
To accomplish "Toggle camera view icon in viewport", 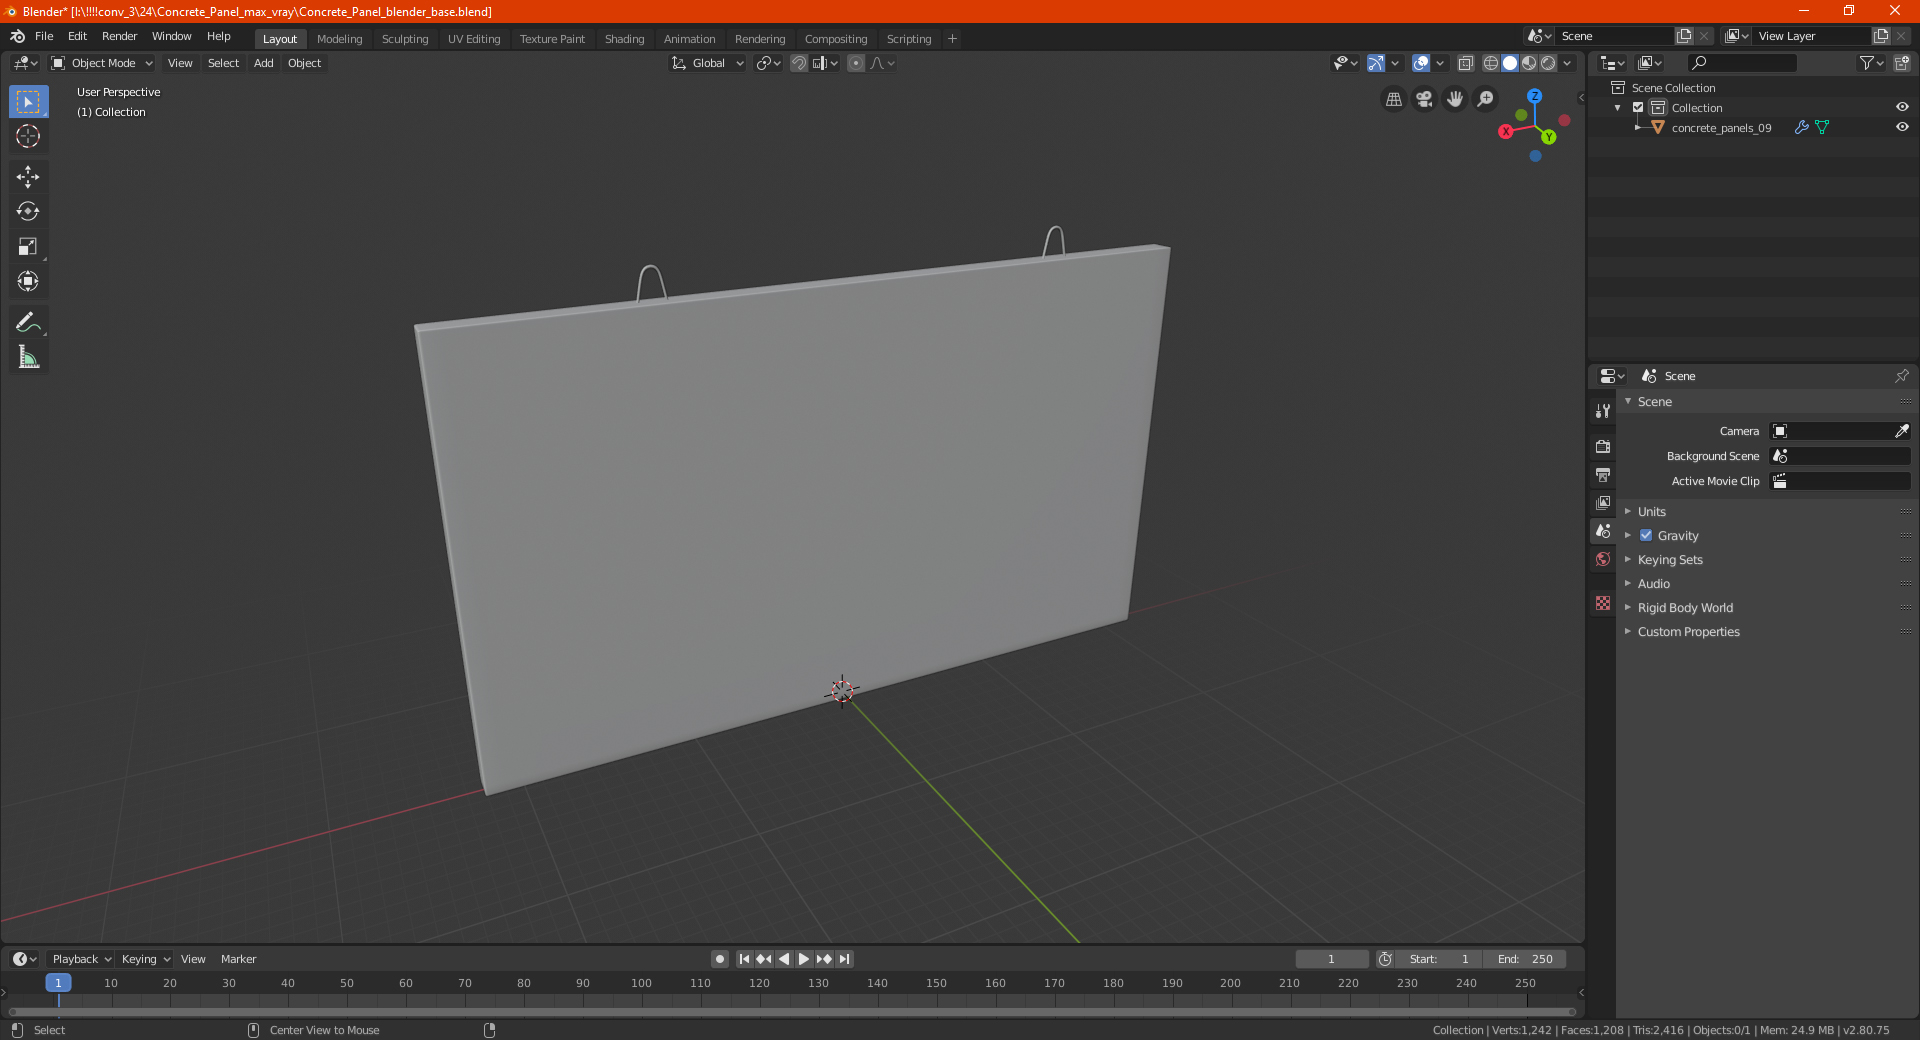I will (1424, 99).
